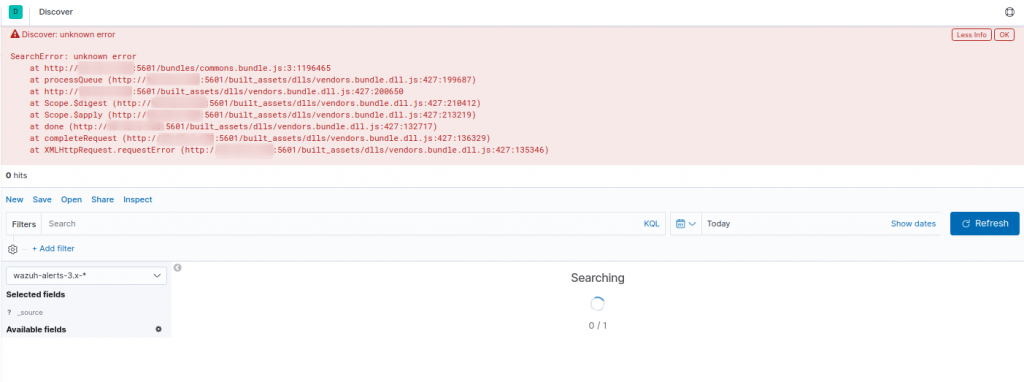Open the help menu globe icon
This screenshot has height=382, width=1024.
pos(1010,12)
